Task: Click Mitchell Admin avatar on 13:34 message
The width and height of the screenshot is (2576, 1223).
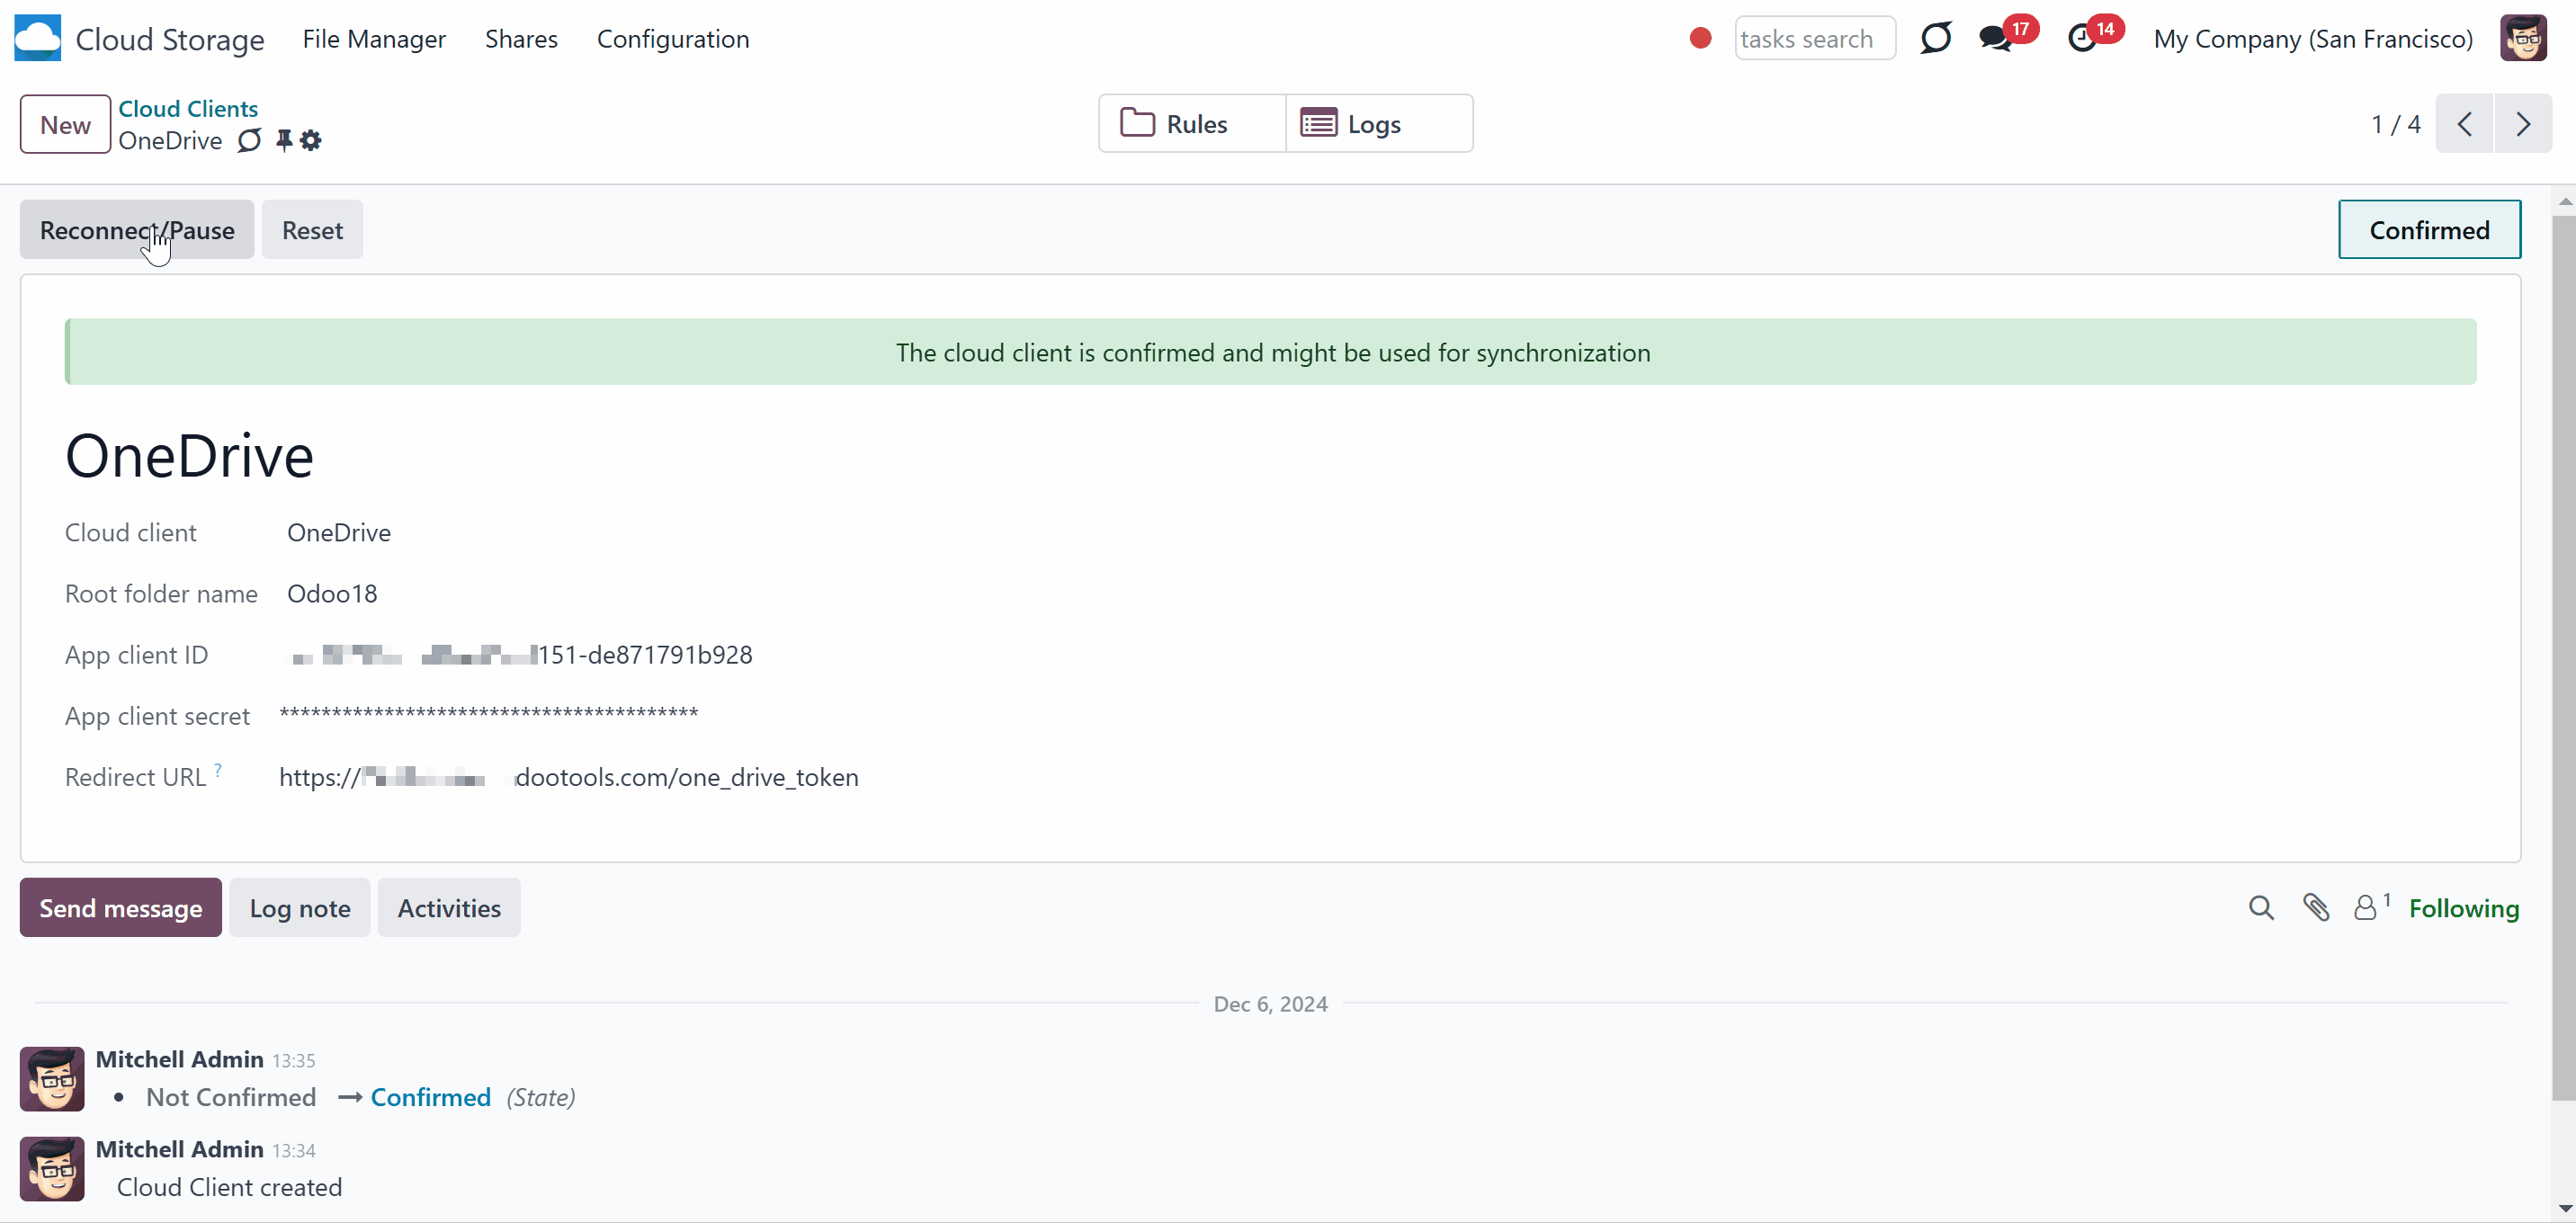Action: (52, 1168)
